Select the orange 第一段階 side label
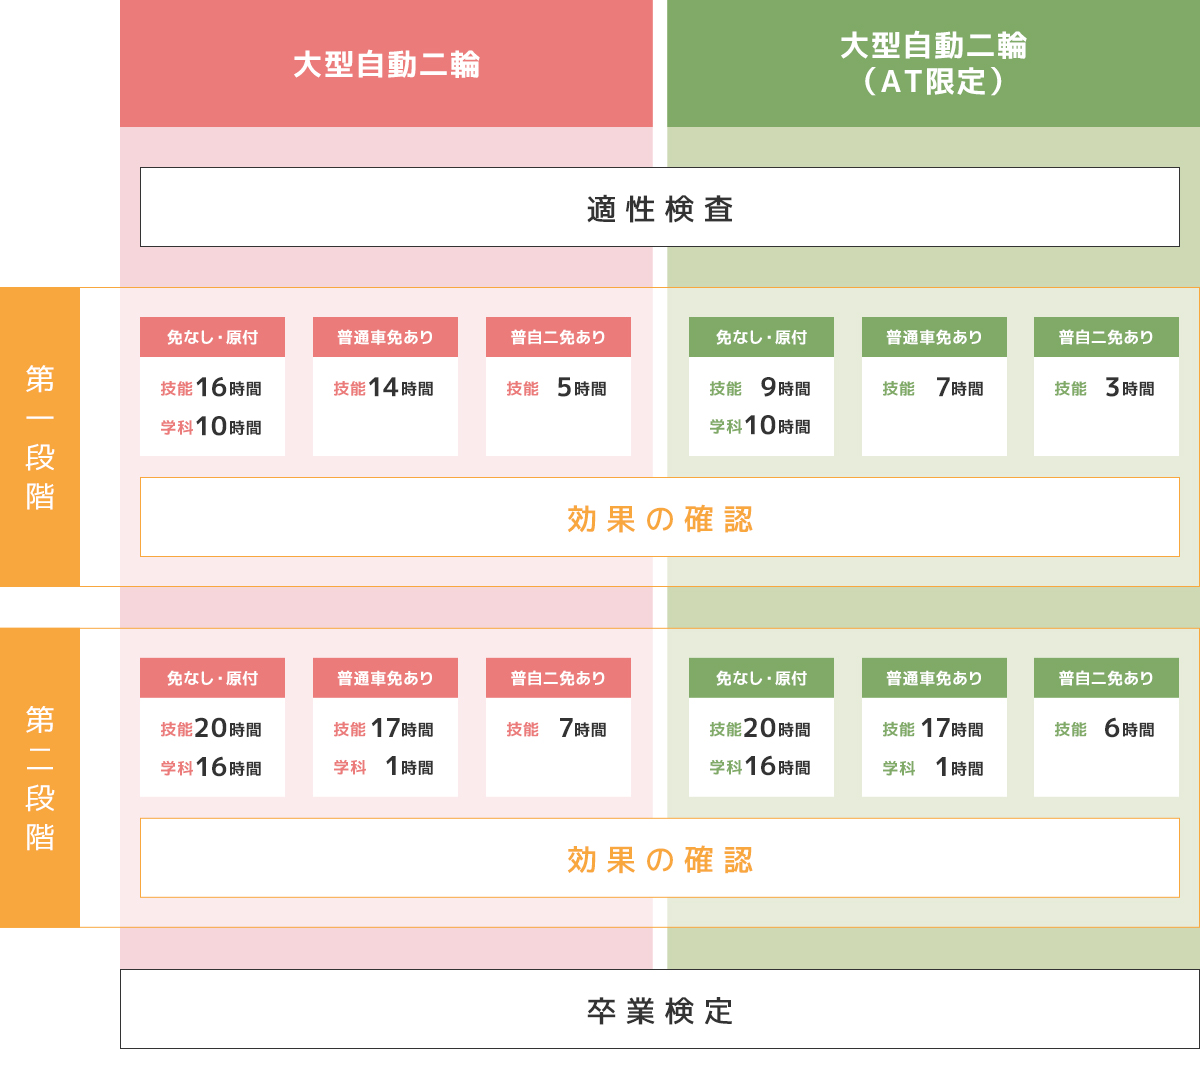This screenshot has height=1065, width=1201. 40,437
